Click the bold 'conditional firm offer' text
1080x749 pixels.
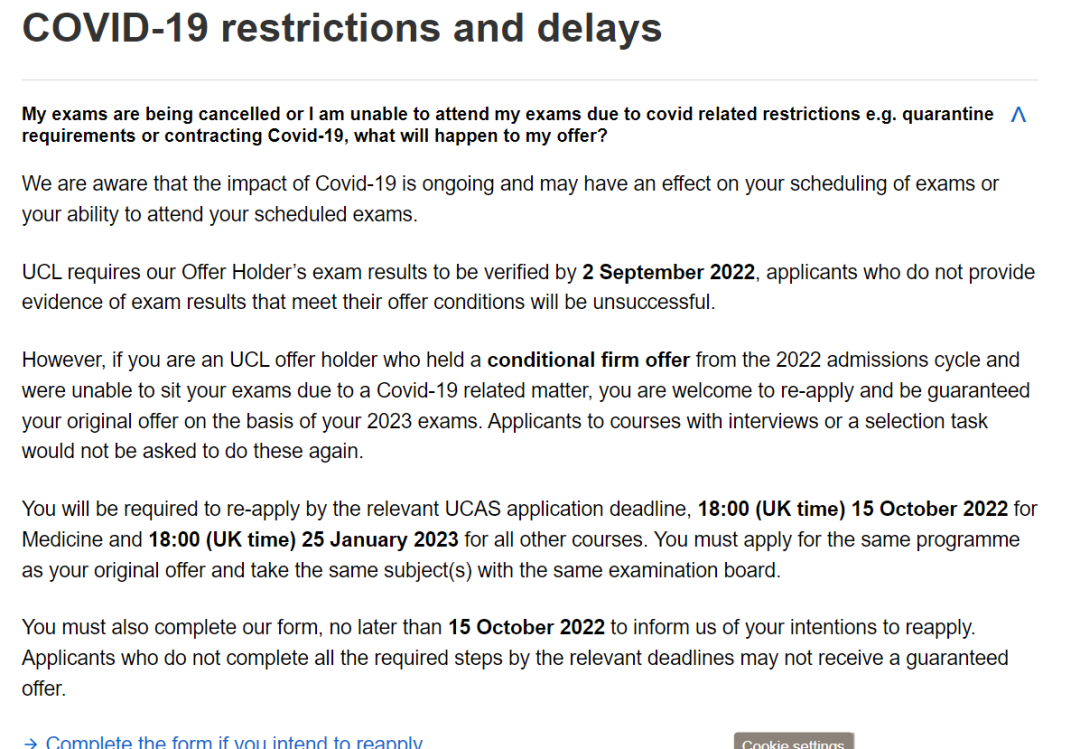click(588, 360)
